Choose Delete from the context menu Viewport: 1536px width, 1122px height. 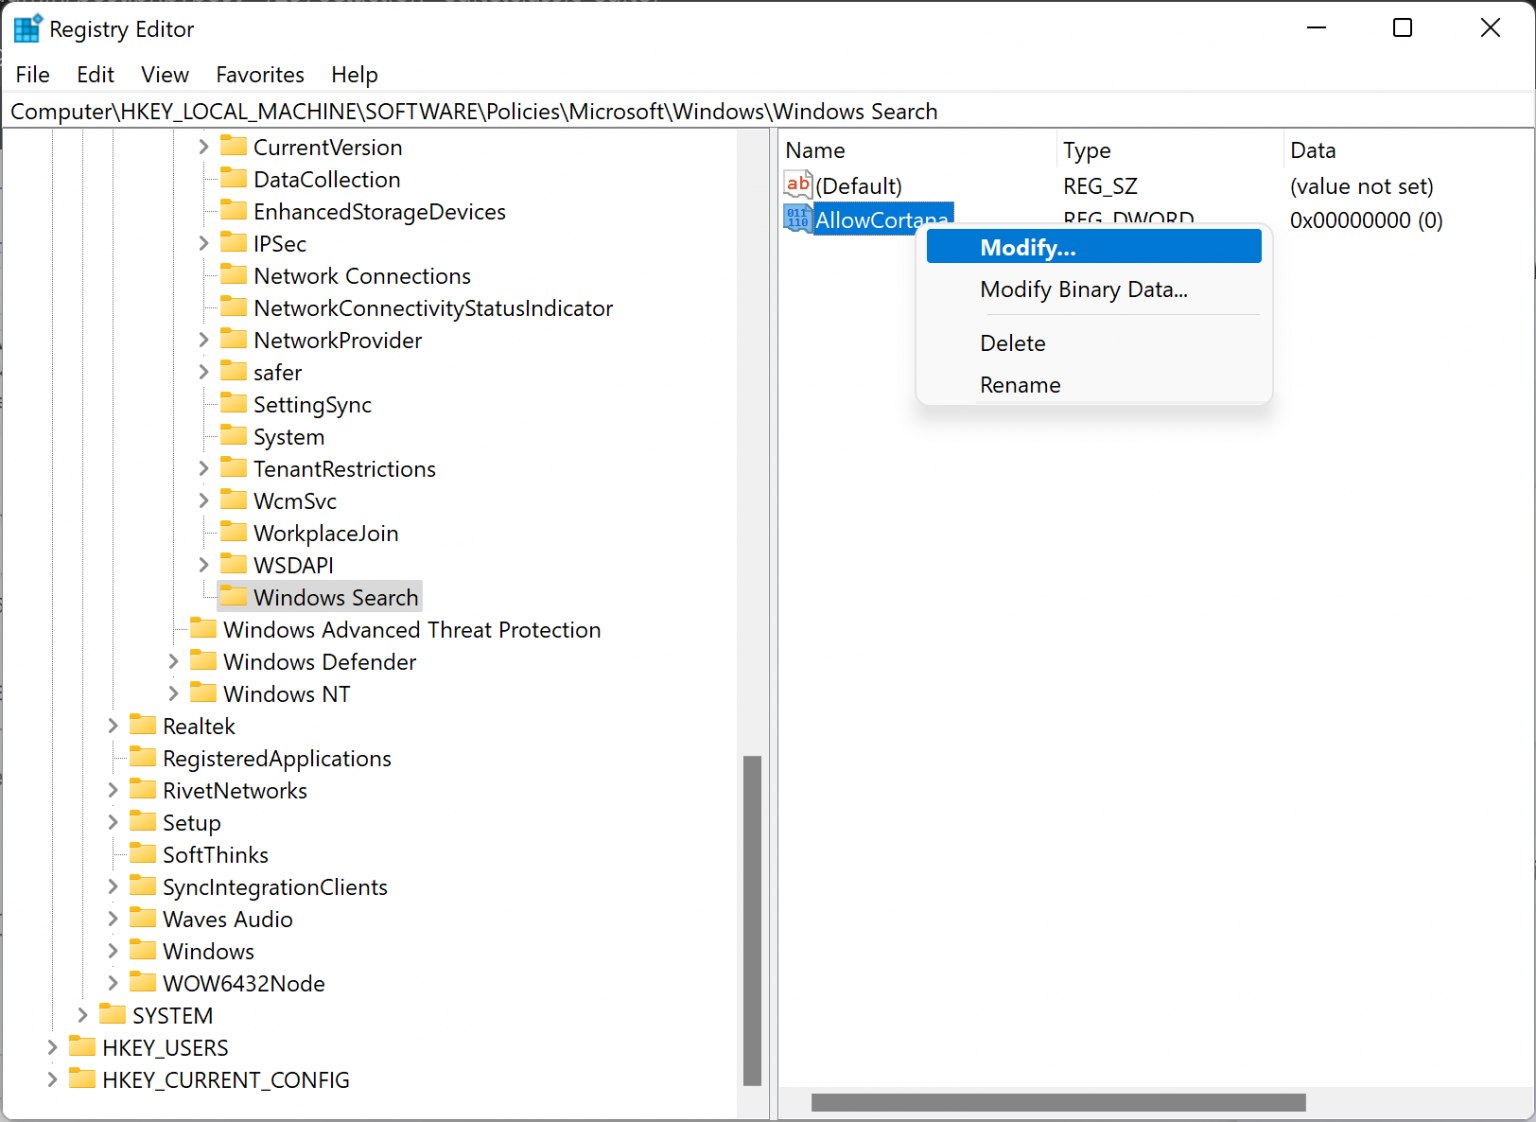(1094, 343)
